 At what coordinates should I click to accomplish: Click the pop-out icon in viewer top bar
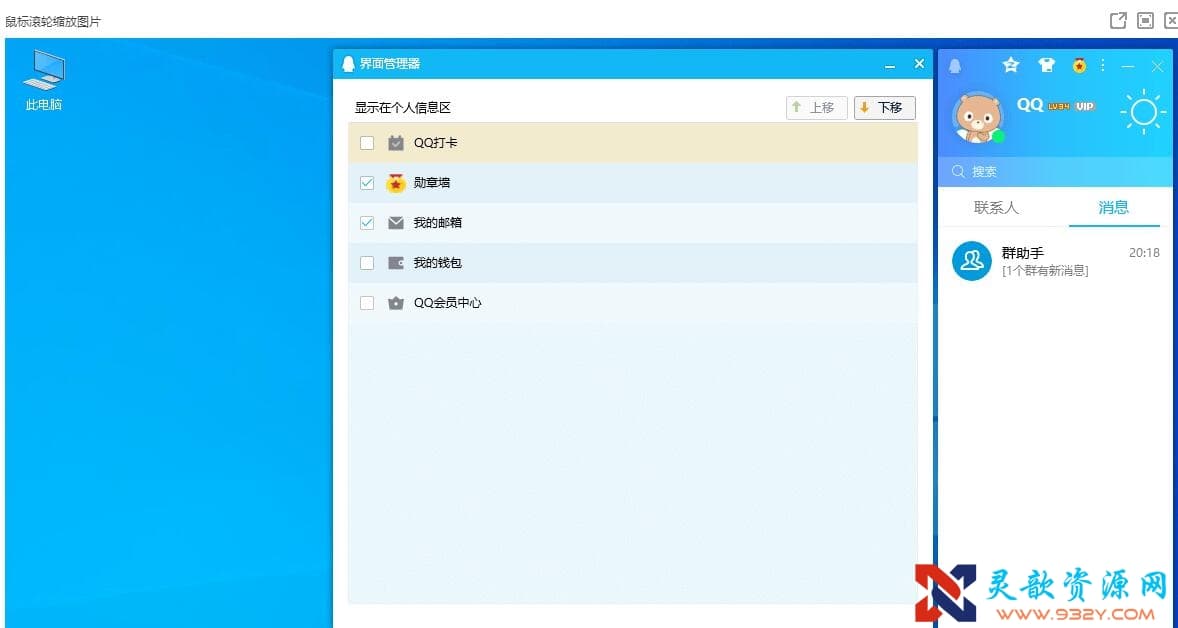(1118, 20)
